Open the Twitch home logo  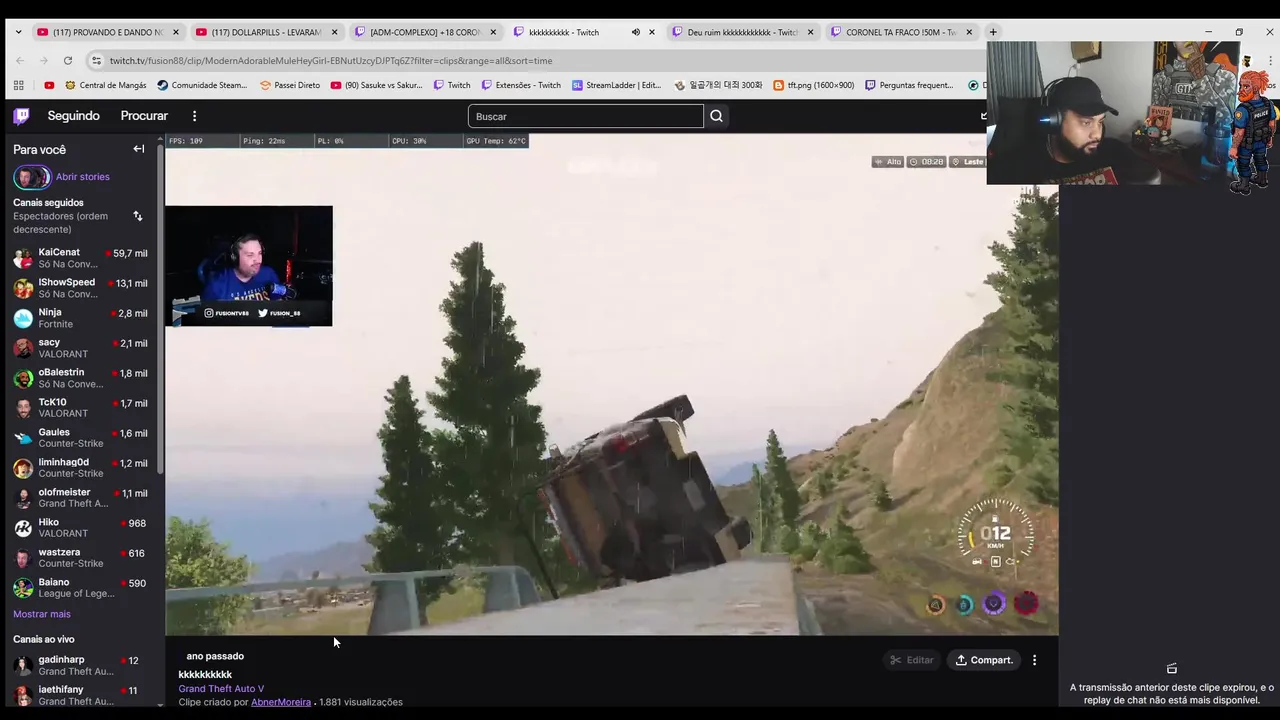(21, 116)
